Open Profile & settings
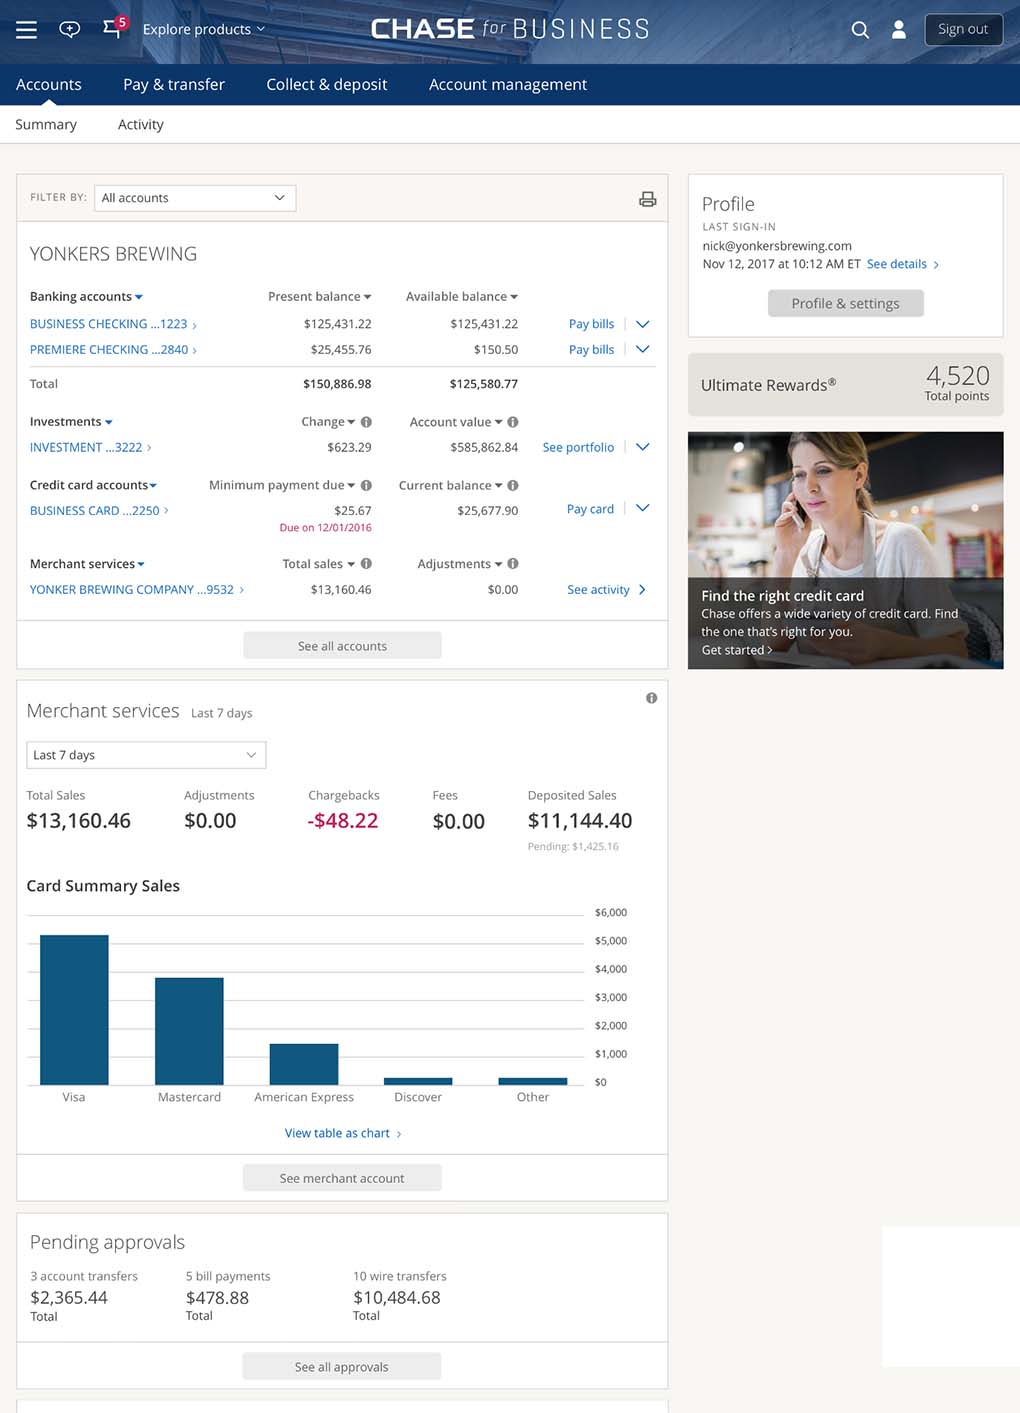 point(846,303)
